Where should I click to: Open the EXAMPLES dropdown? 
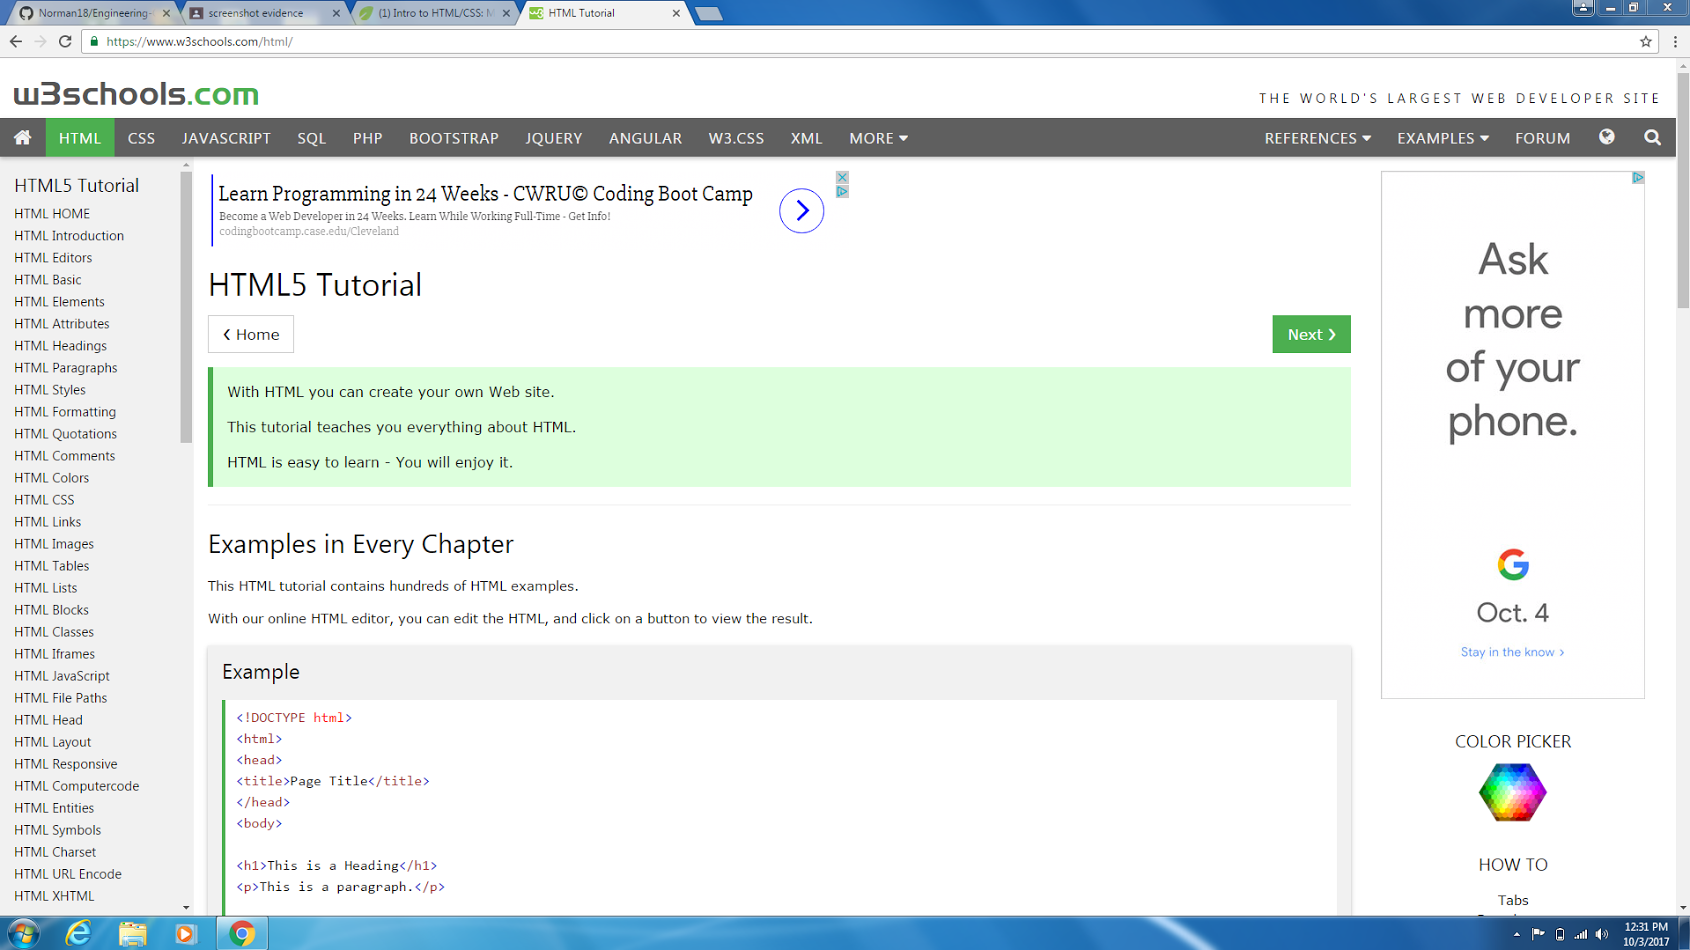coord(1442,138)
